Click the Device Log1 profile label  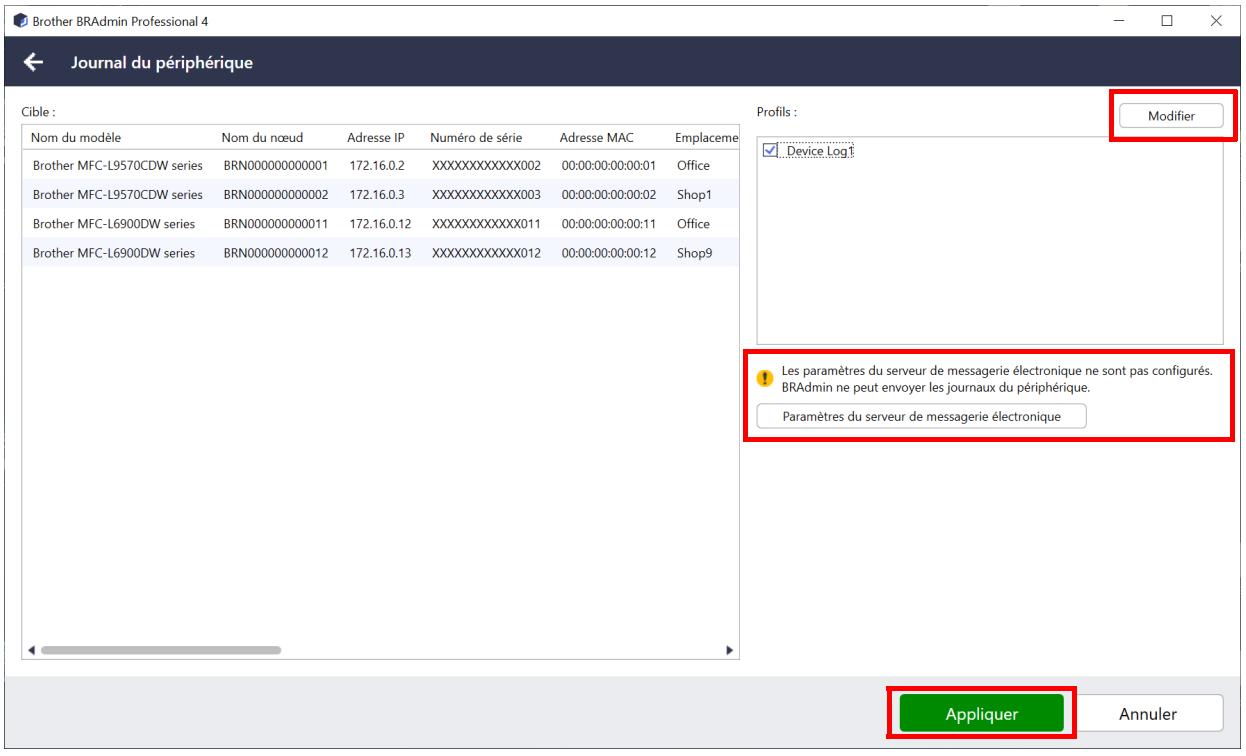[820, 150]
